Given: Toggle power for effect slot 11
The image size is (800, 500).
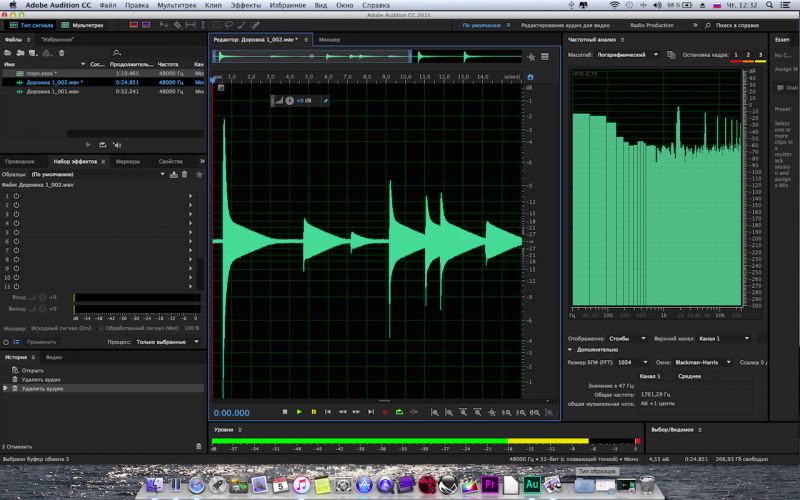Looking at the screenshot, I should point(16,287).
